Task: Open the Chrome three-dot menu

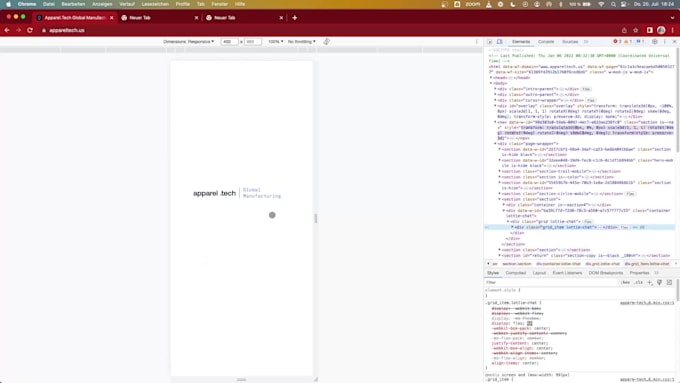Action: pos(673,30)
